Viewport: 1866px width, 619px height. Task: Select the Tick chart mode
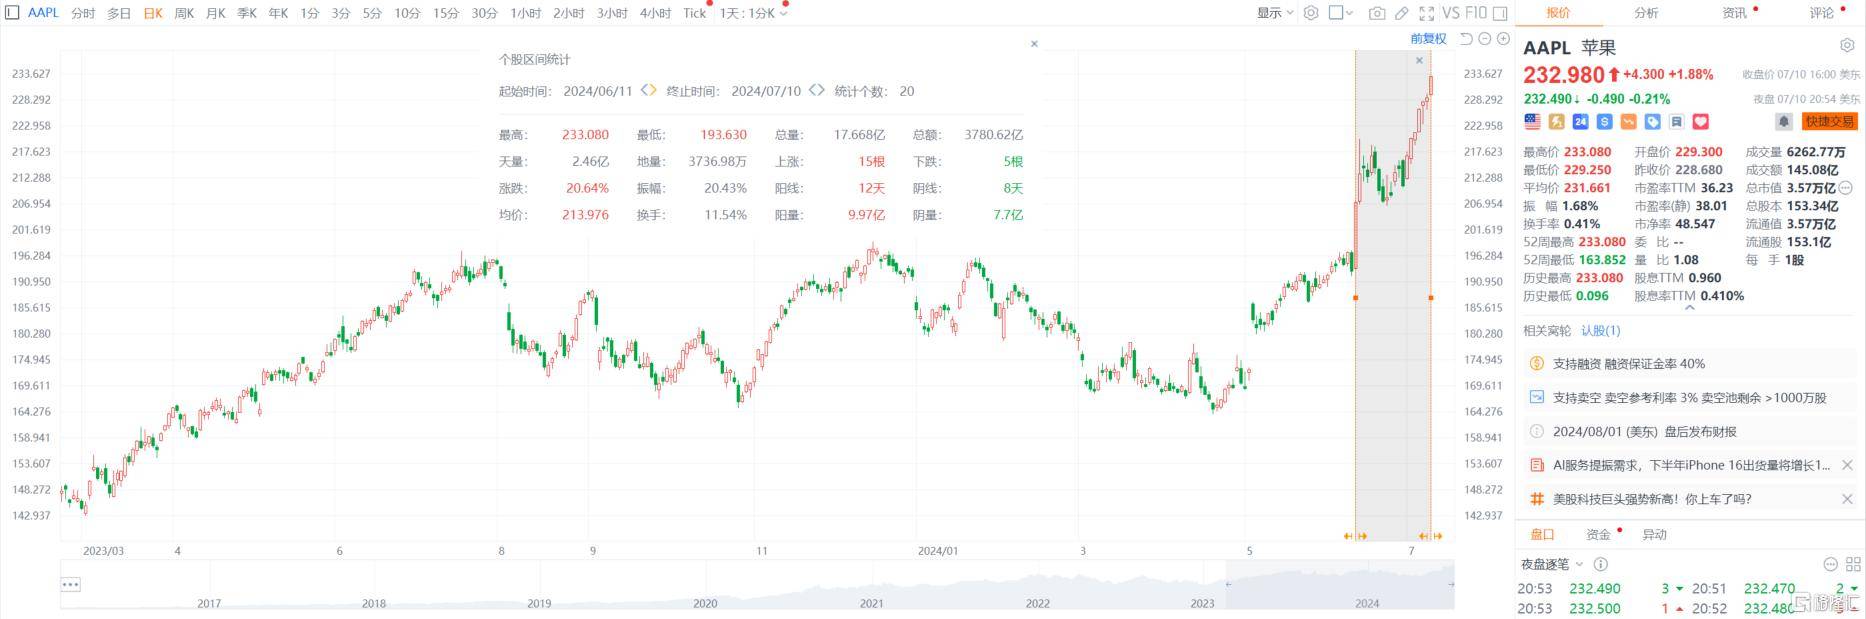coord(694,13)
